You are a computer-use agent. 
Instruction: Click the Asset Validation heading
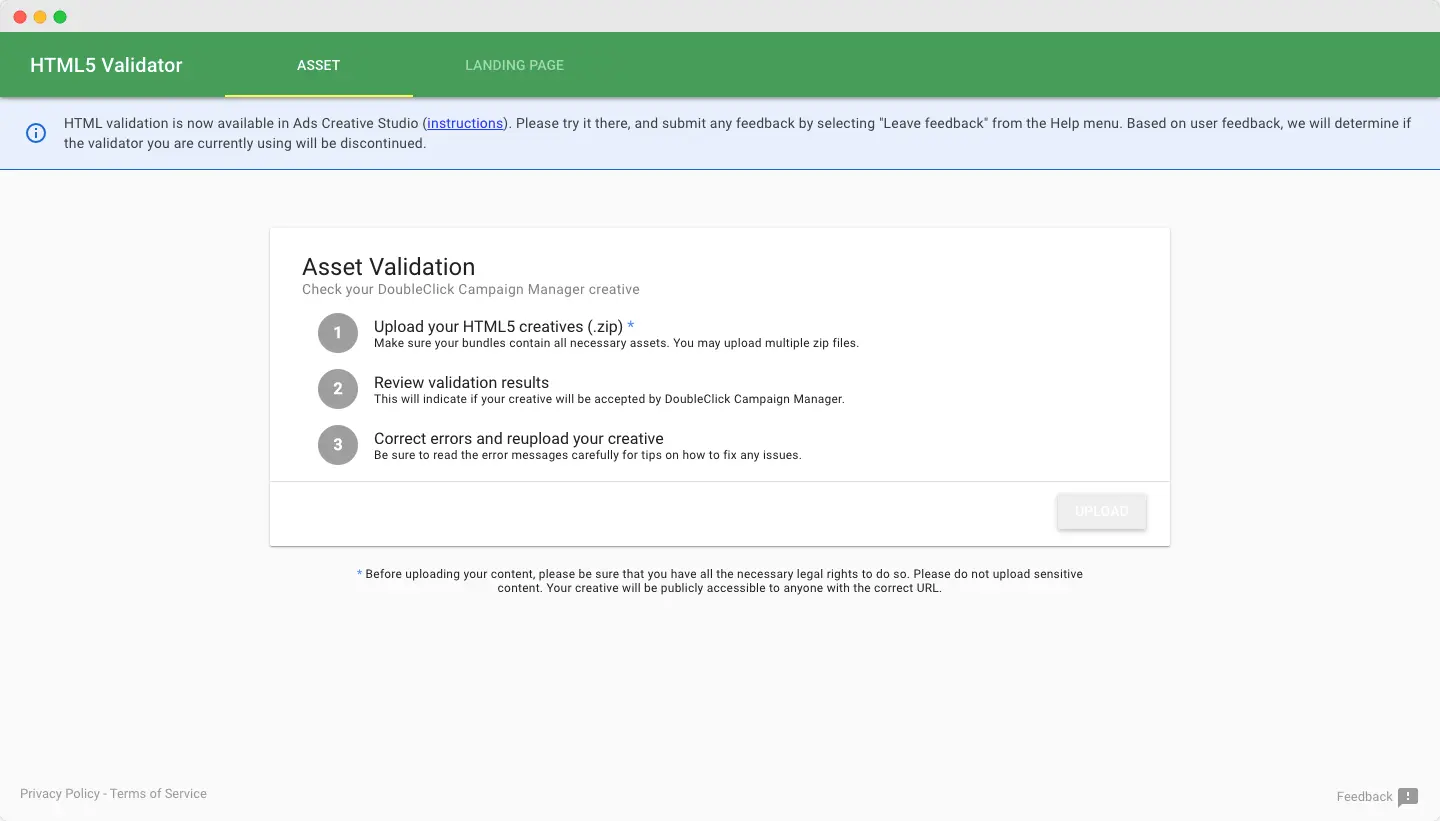coord(388,267)
